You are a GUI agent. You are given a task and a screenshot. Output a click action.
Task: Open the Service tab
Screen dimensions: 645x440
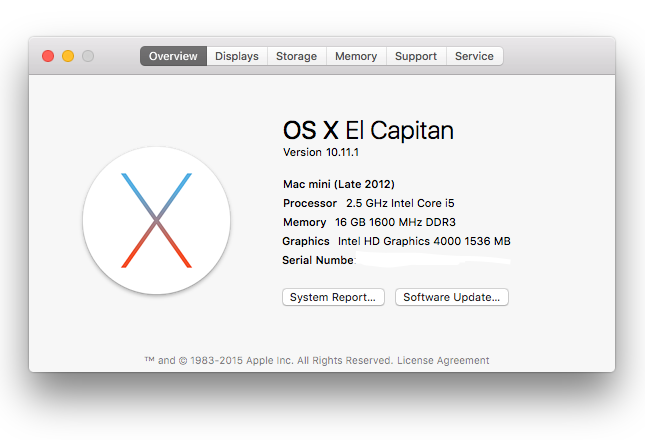click(x=474, y=56)
